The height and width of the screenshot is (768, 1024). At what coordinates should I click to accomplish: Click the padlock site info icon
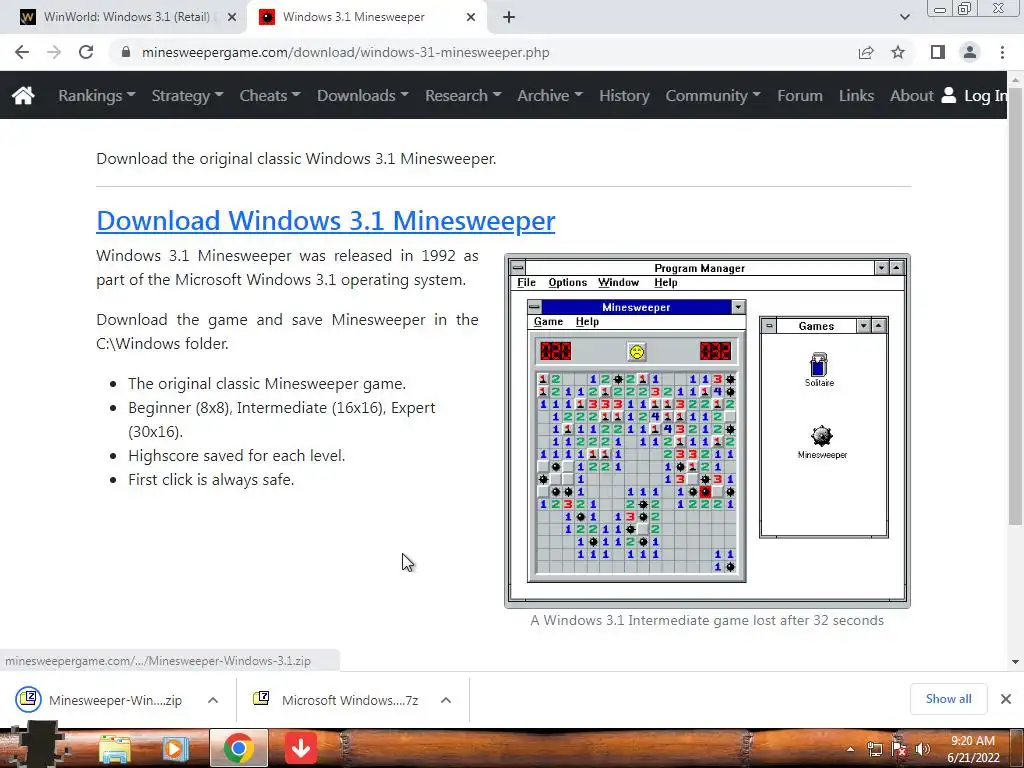tap(126, 52)
